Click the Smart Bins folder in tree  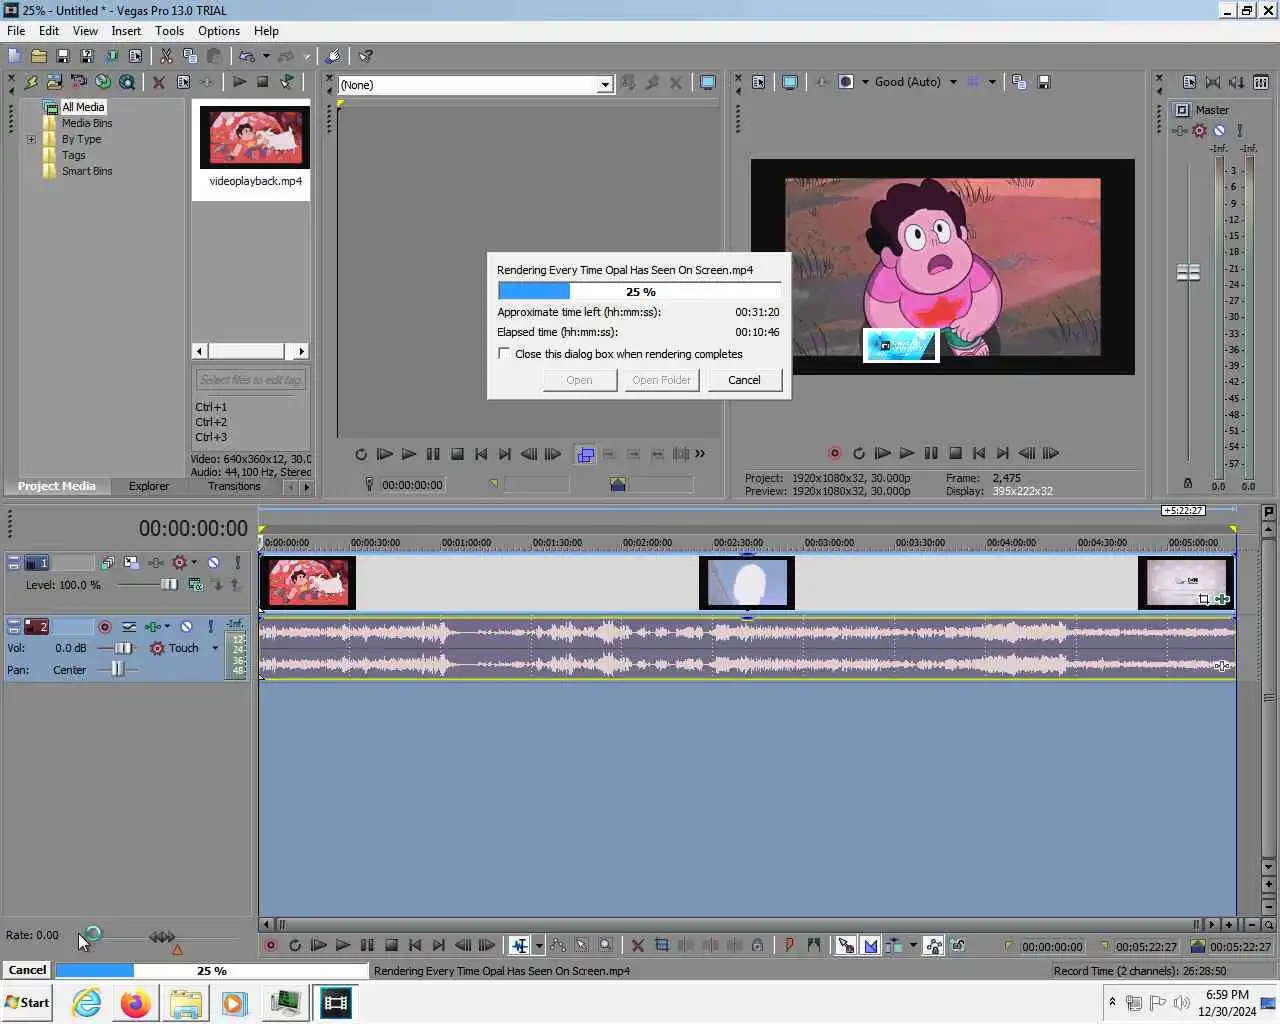(x=87, y=171)
